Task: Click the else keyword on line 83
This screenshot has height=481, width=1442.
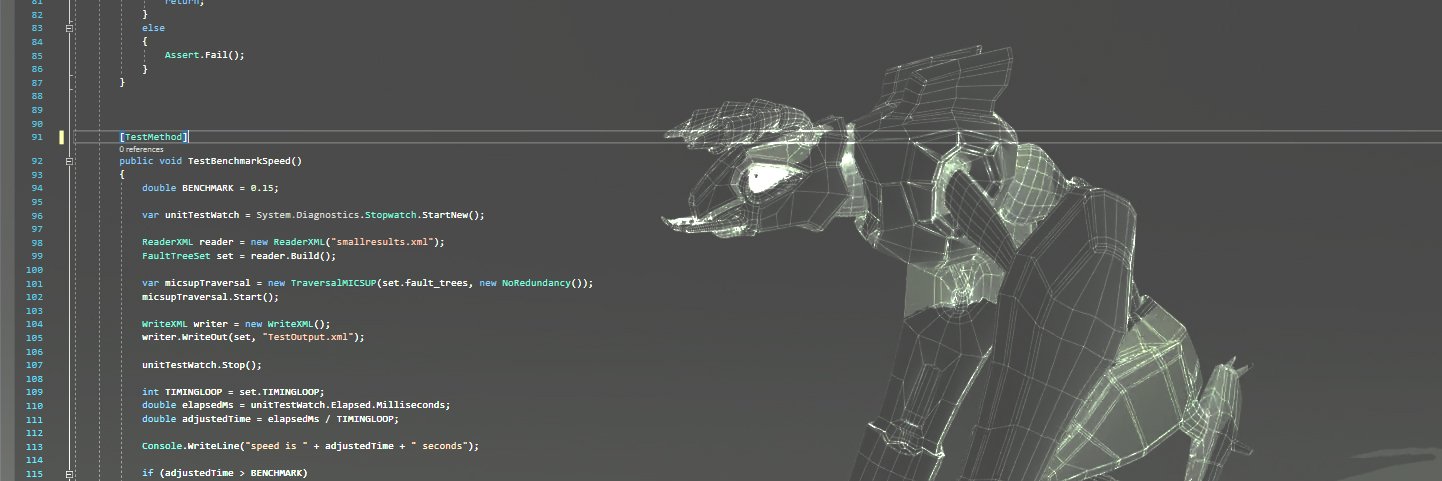Action: [153, 28]
